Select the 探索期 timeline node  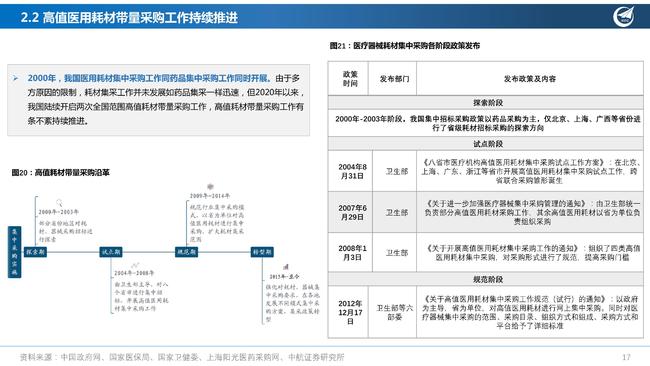(35, 252)
